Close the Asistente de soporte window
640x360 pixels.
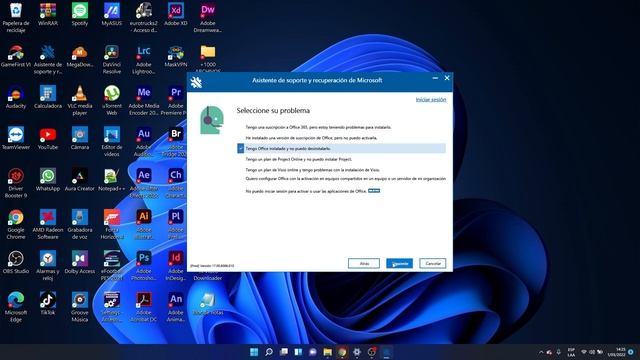pos(447,78)
